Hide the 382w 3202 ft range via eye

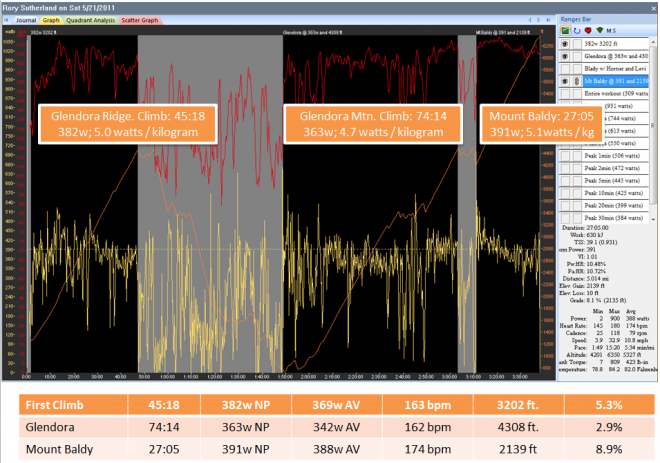[564, 45]
